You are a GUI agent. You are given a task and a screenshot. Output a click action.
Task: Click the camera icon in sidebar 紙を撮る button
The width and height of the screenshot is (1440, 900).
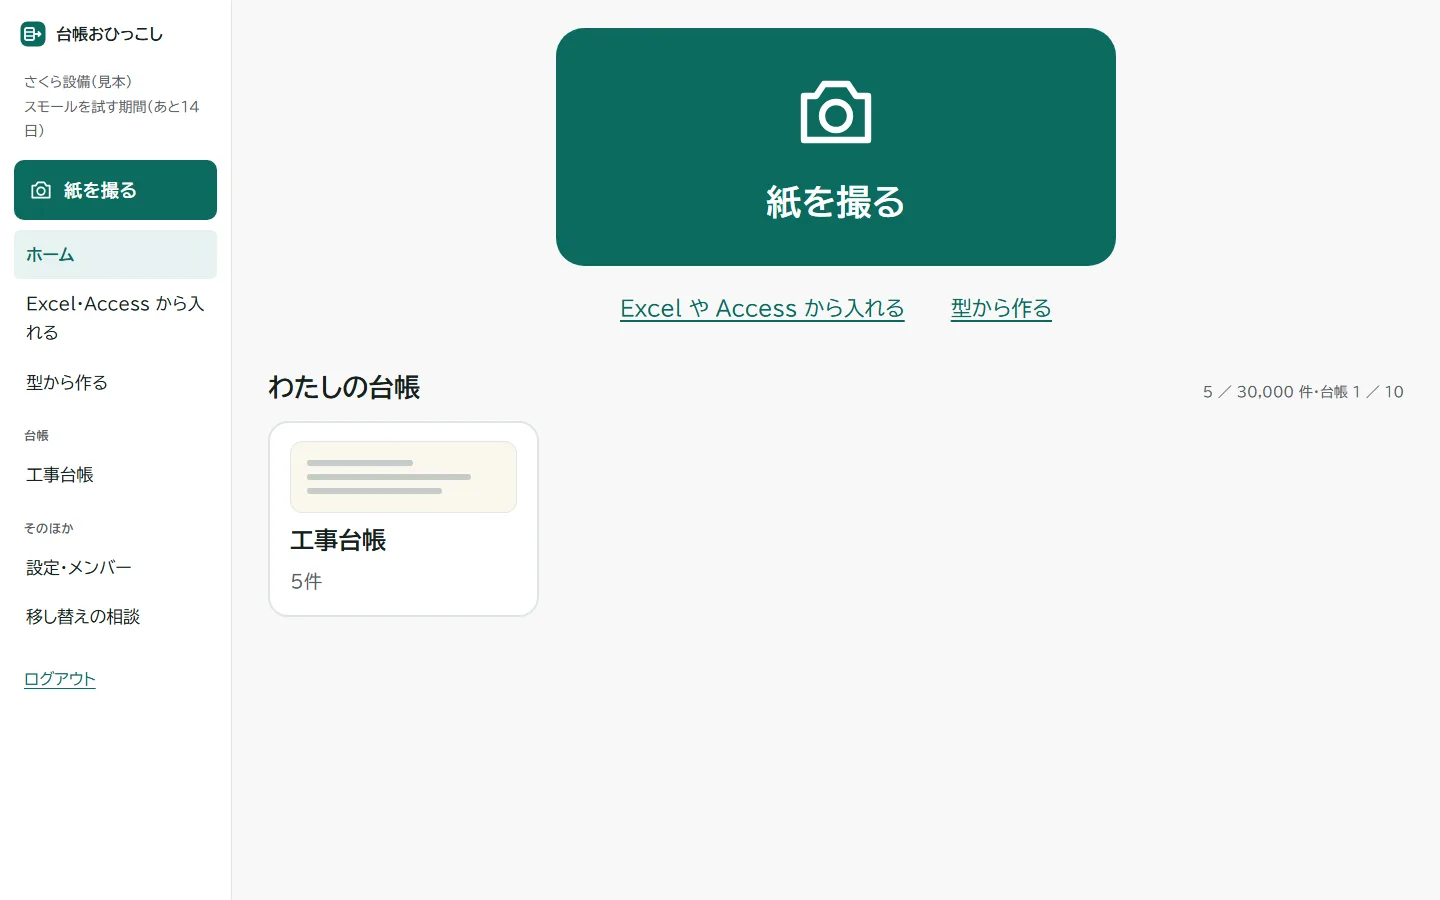pos(41,190)
